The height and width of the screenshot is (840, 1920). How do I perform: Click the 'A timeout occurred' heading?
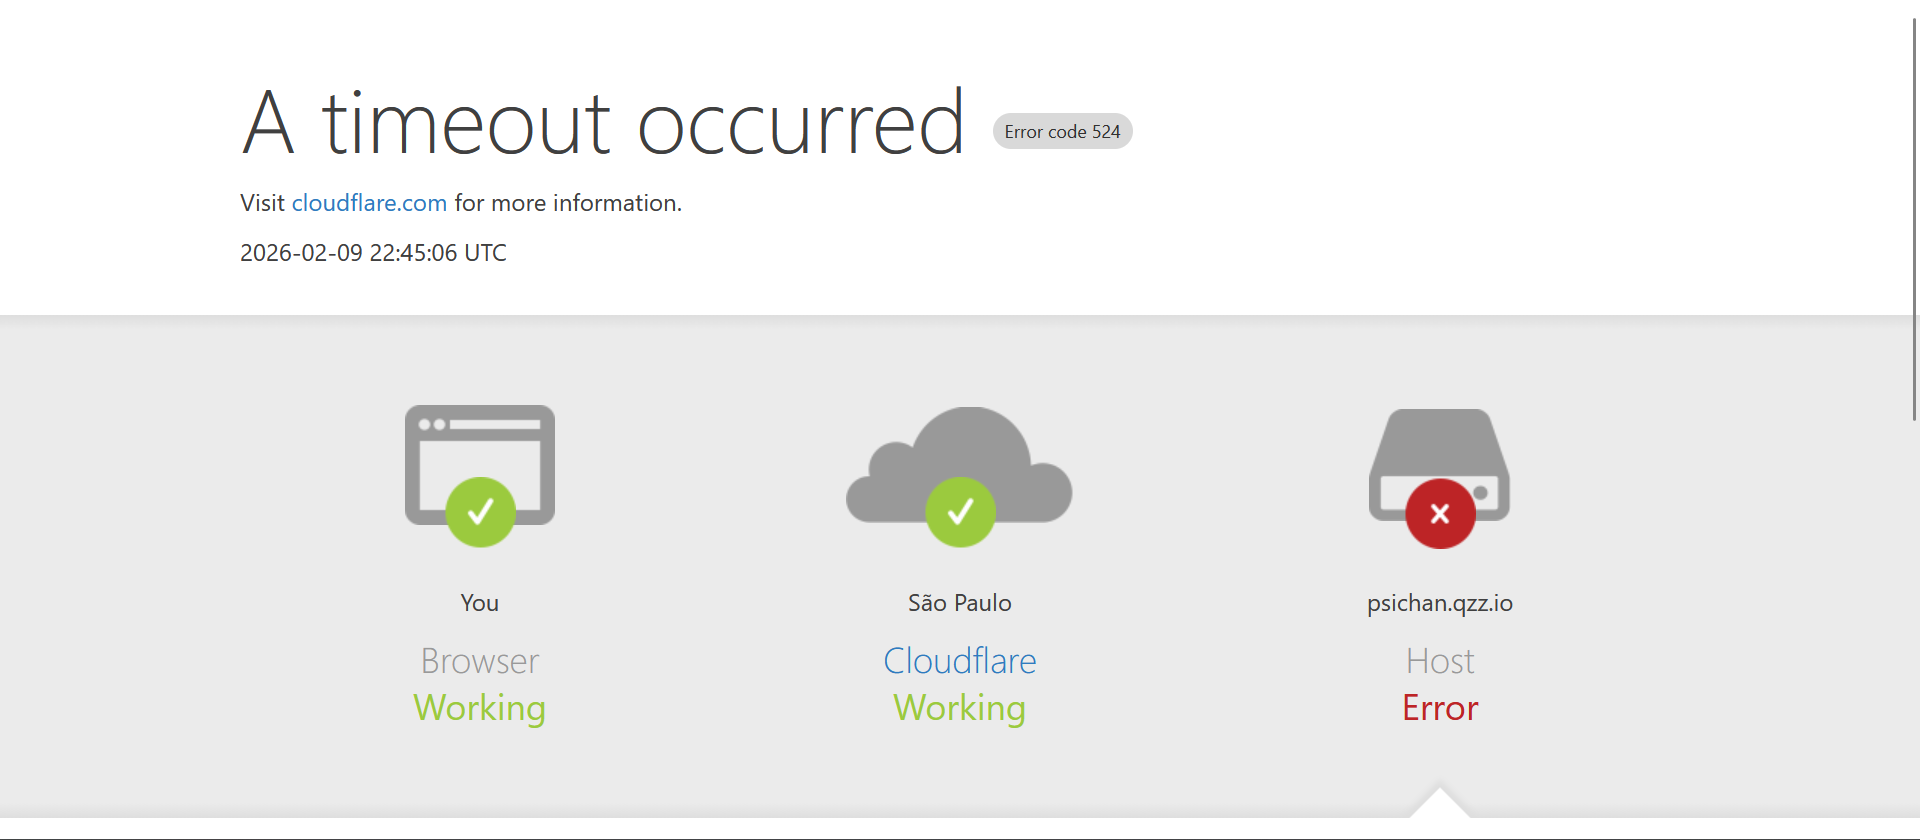[603, 123]
